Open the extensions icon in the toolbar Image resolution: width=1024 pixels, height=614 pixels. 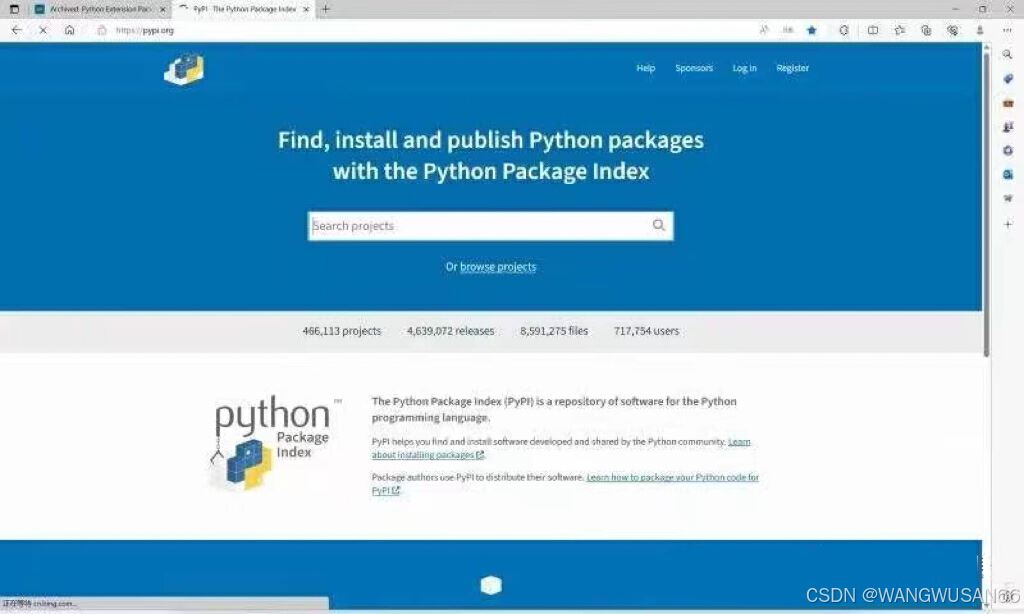point(844,30)
